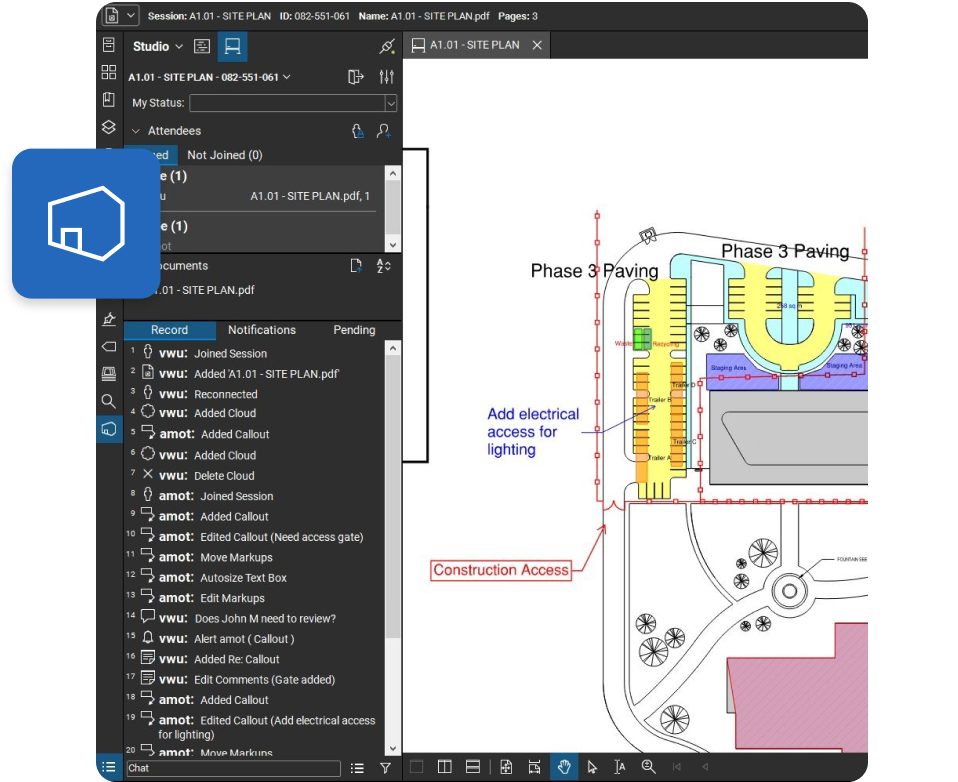The width and height of the screenshot is (958, 782).
Task: Click record entry 'amot: Autosize Text Box'
Action: click(222, 577)
